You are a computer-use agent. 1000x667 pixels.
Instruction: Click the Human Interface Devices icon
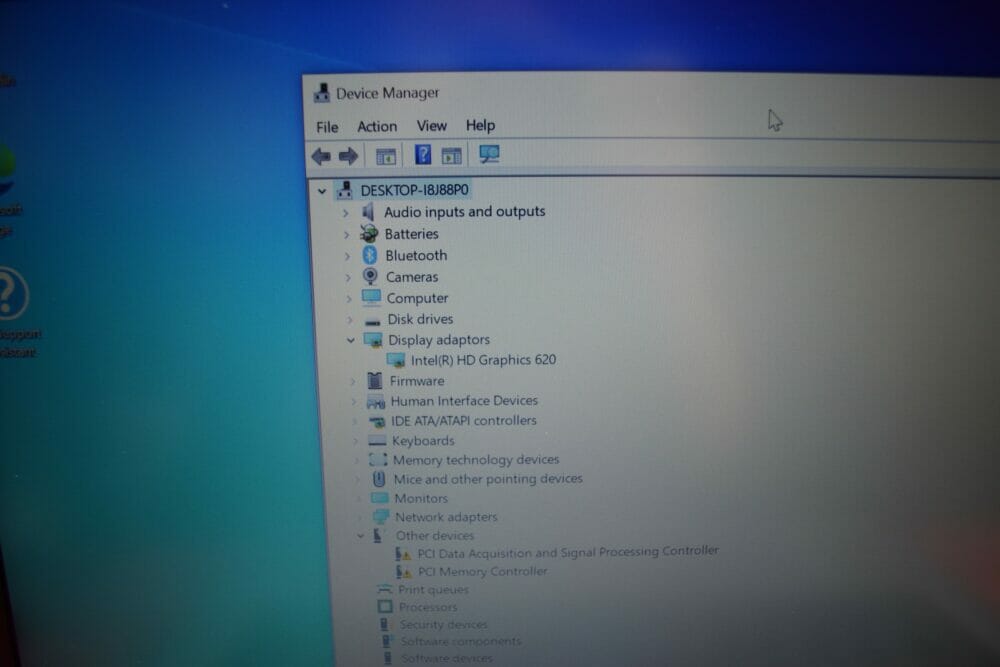tap(376, 401)
